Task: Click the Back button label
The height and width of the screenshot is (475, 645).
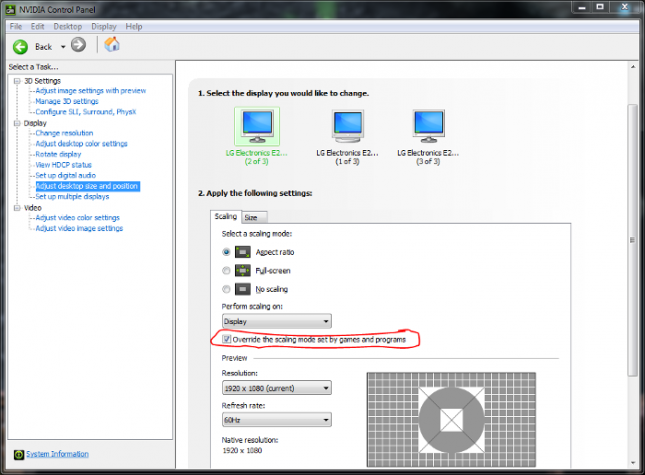Action: pyautogui.click(x=44, y=47)
